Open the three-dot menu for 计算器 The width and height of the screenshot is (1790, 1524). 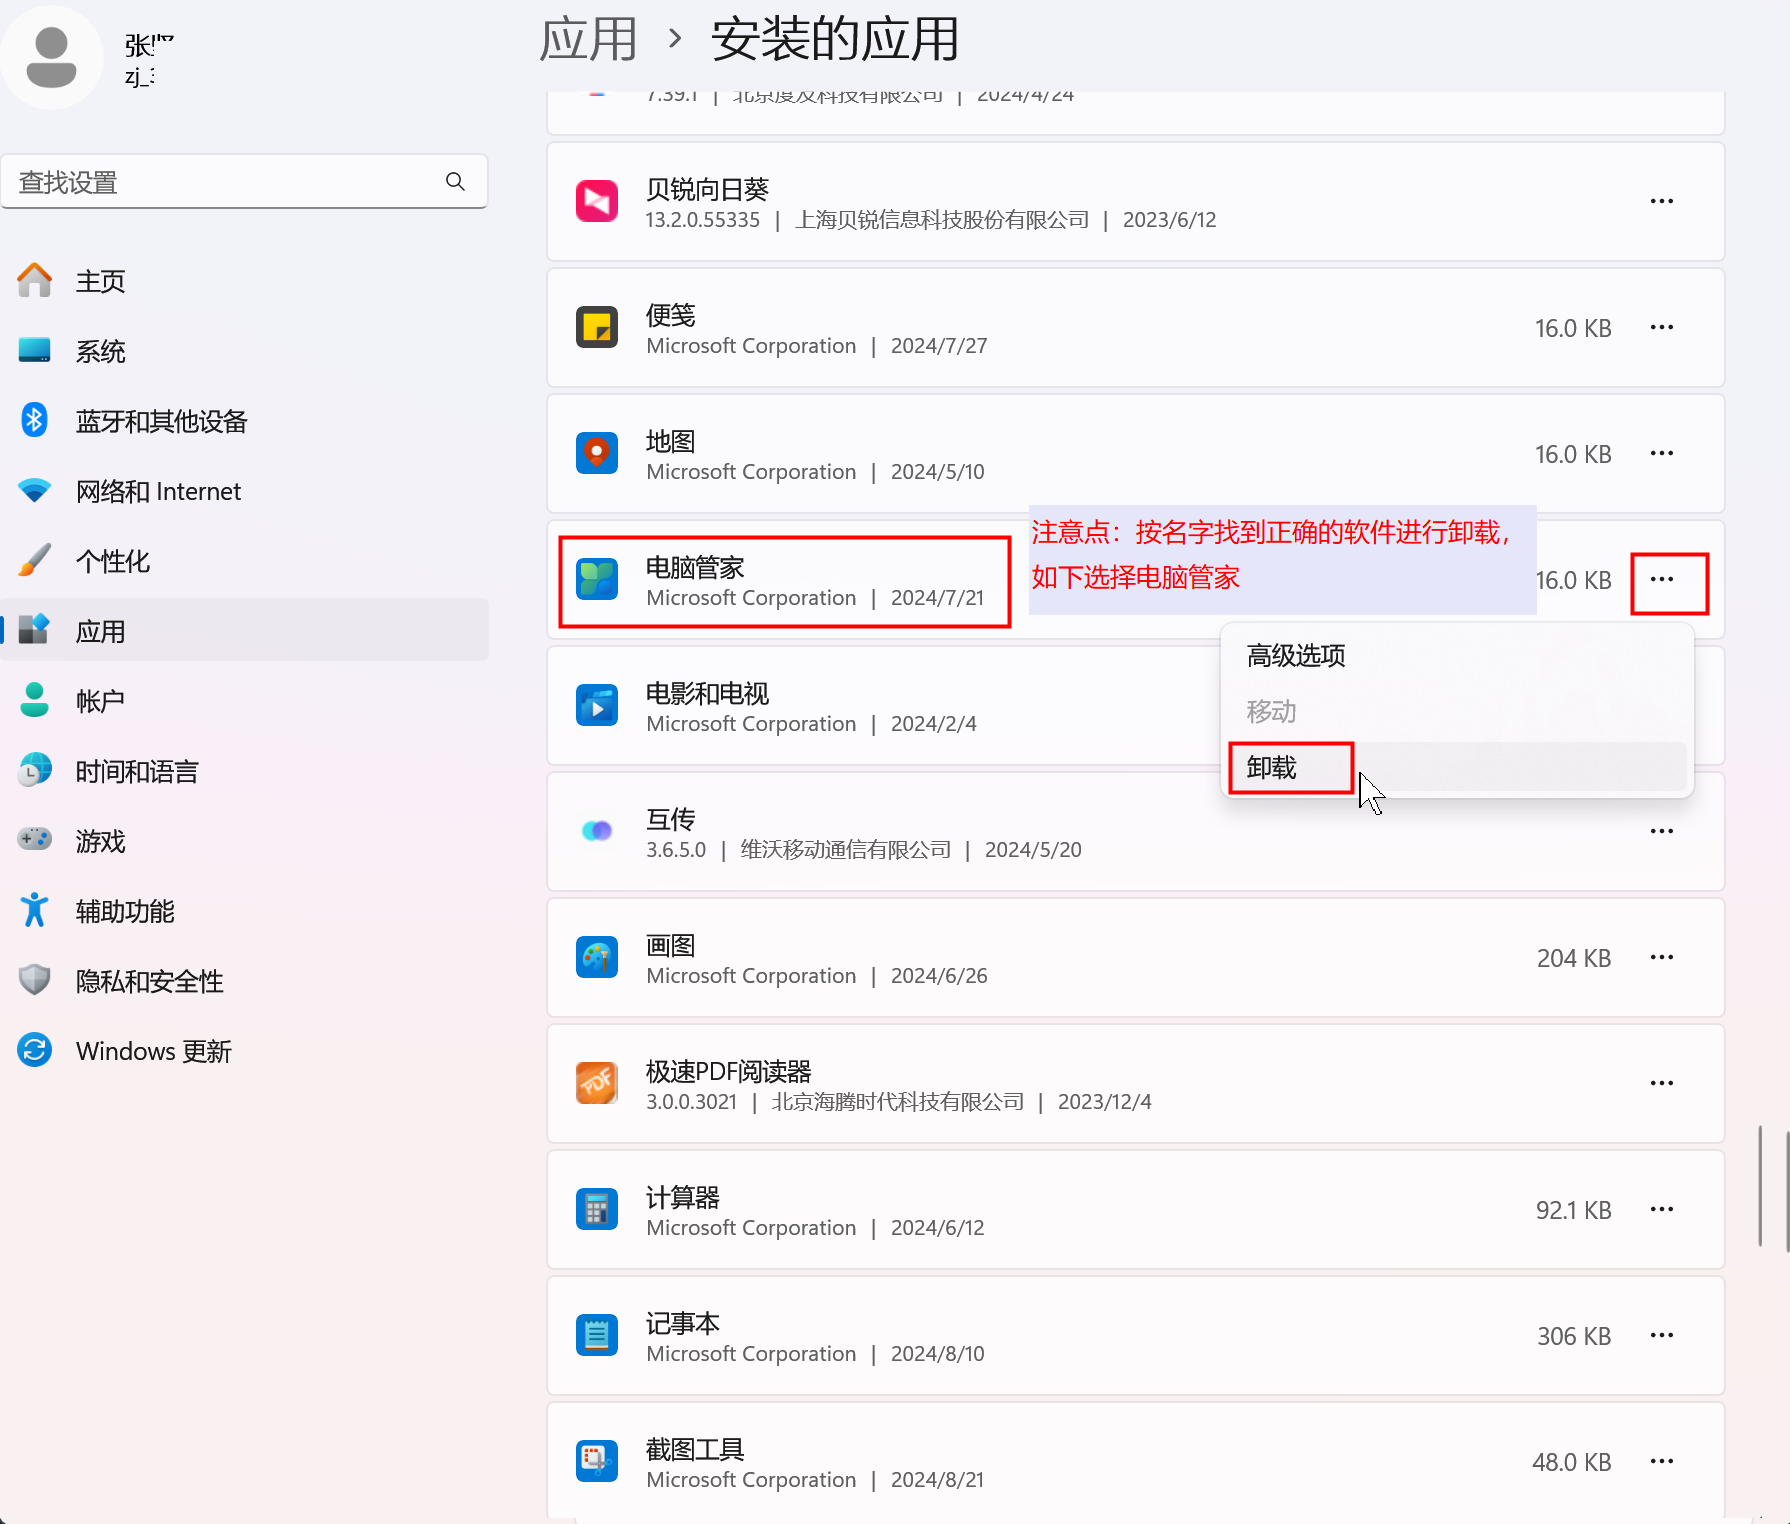1662,1209
